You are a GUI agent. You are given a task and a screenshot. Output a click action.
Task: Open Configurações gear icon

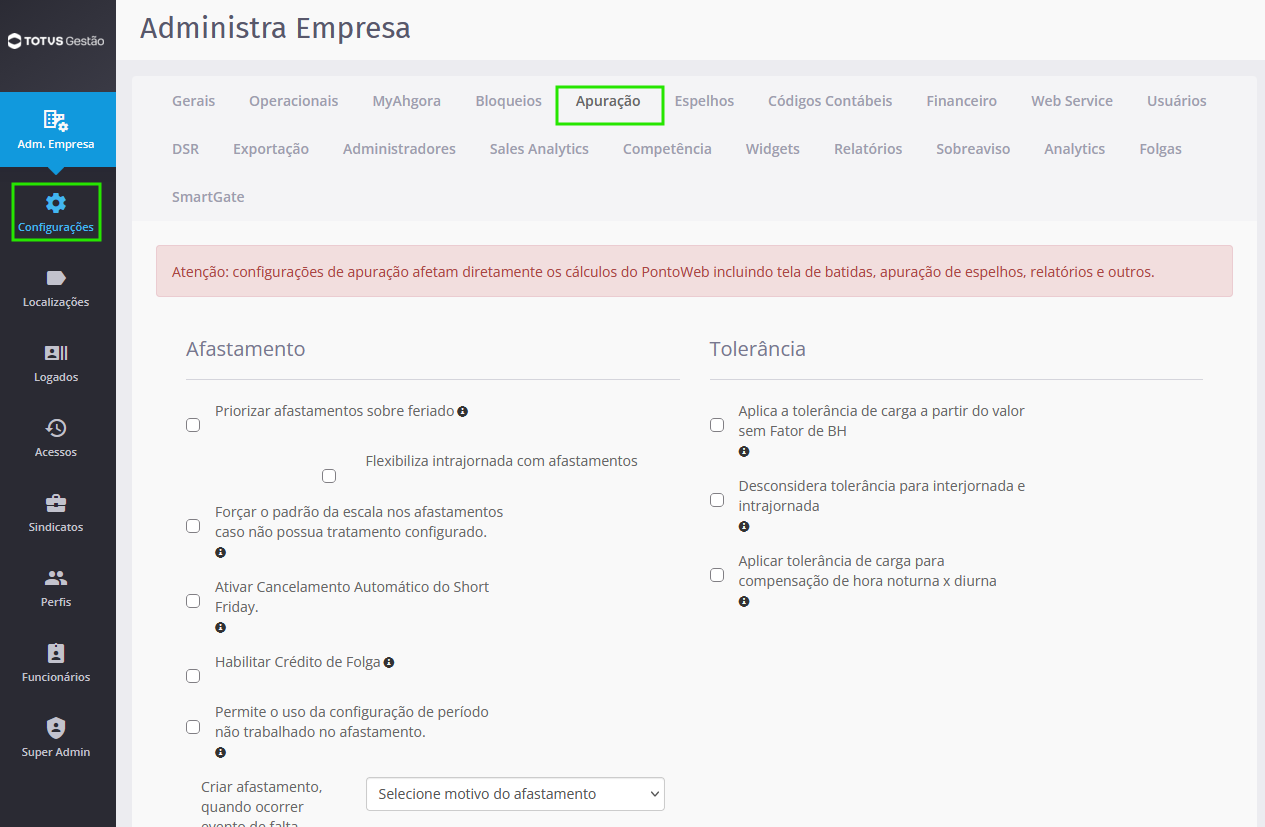pyautogui.click(x=56, y=203)
